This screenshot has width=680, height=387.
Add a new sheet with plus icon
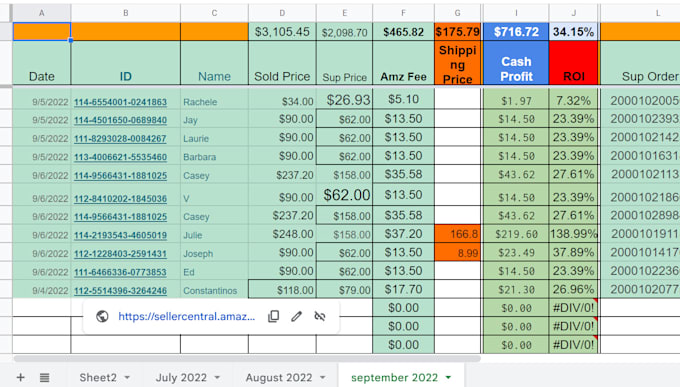pos(20,377)
